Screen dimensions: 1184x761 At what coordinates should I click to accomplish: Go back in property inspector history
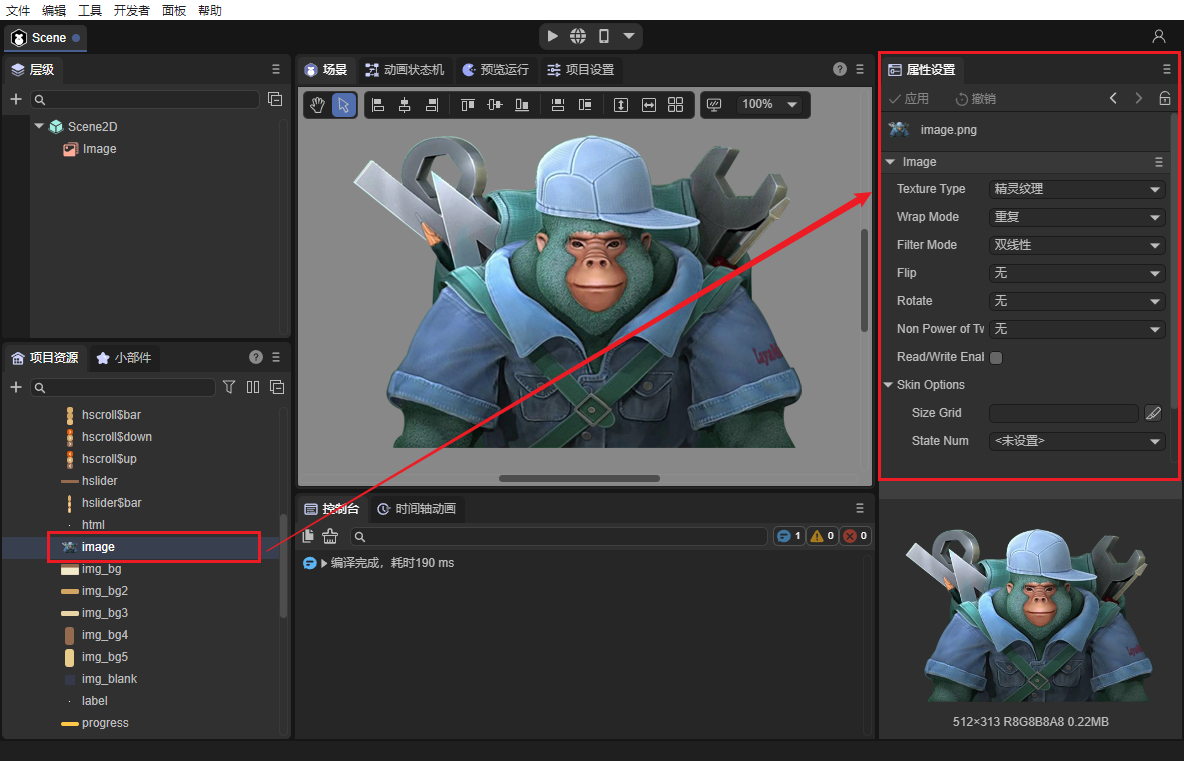tap(1113, 98)
